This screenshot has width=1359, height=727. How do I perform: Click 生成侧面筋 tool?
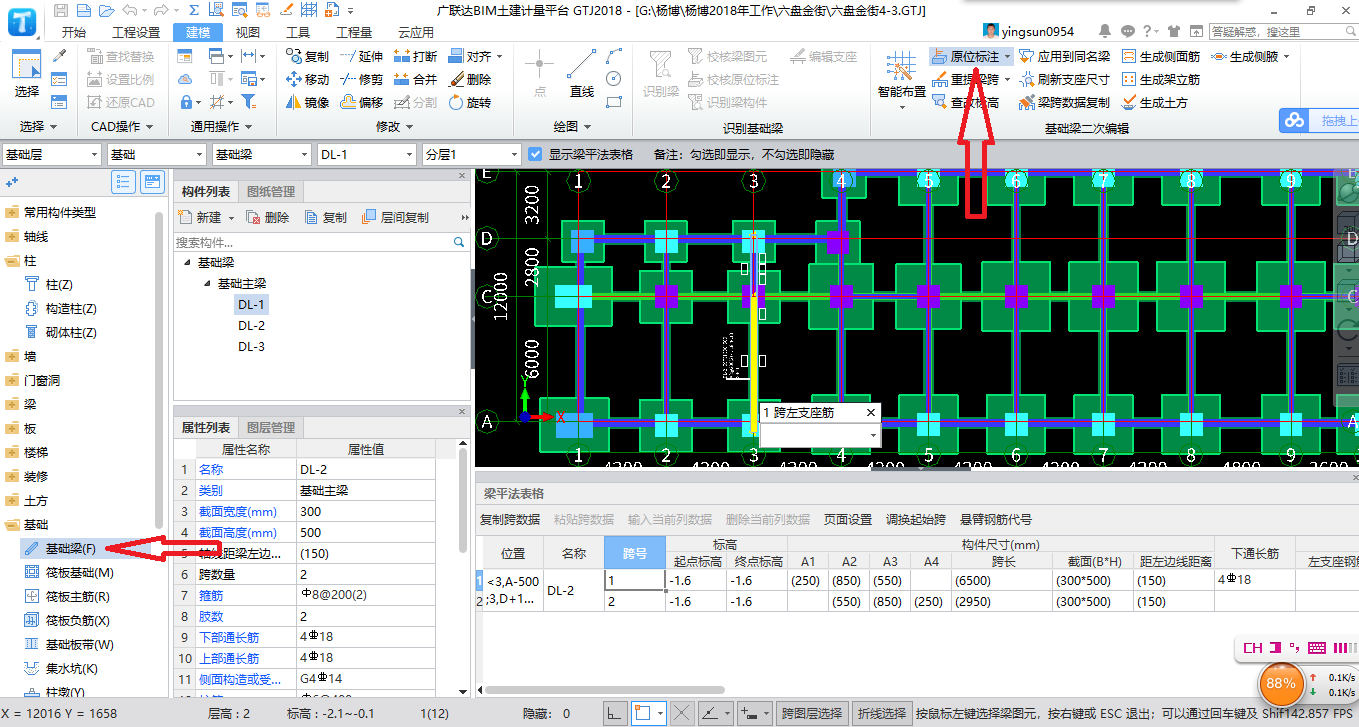pyautogui.click(x=1160, y=56)
